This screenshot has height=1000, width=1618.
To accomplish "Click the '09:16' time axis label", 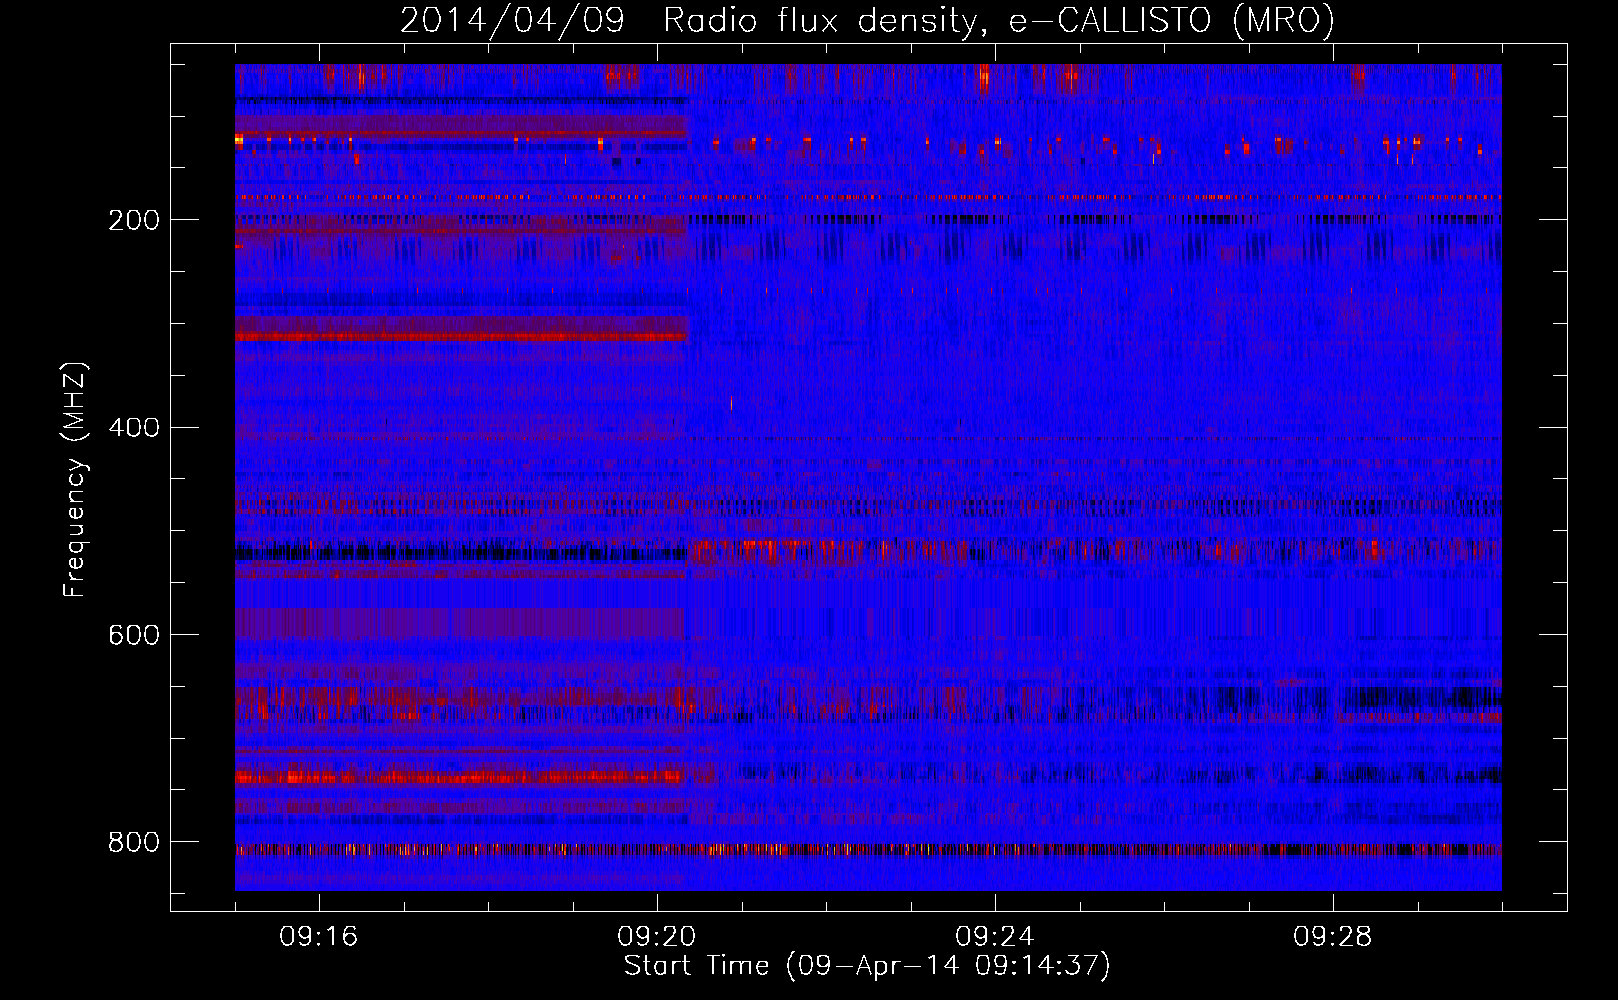I will click(319, 937).
